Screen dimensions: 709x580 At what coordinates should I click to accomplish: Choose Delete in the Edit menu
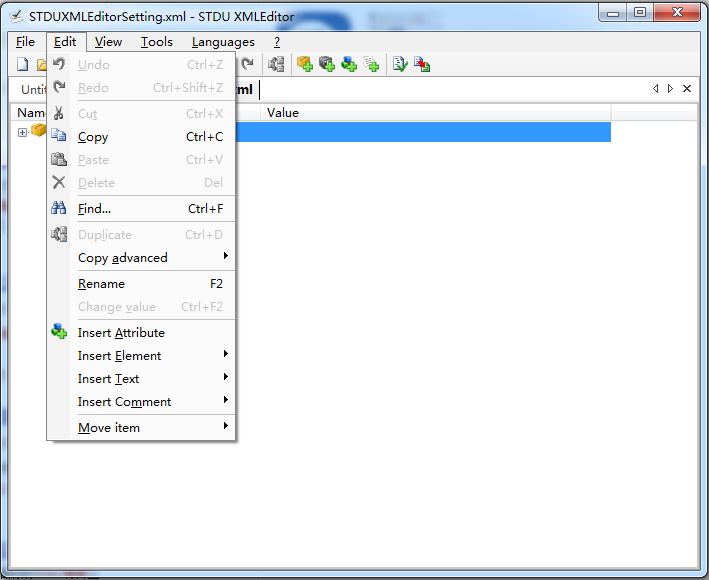coord(141,183)
